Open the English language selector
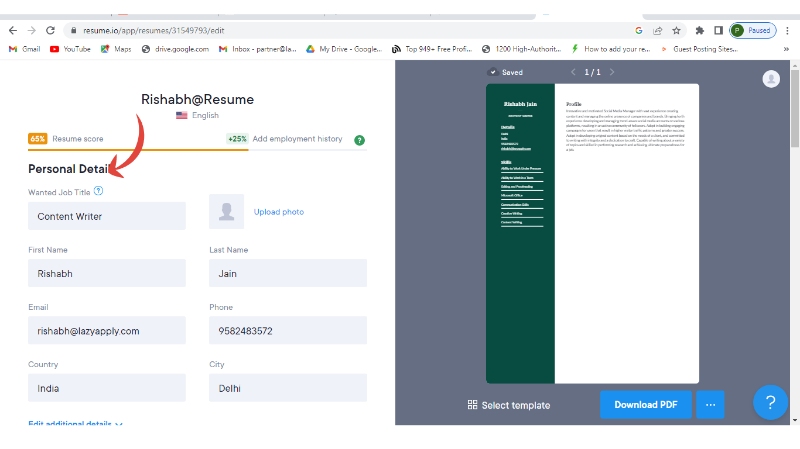This screenshot has width=800, height=449. pos(197,116)
